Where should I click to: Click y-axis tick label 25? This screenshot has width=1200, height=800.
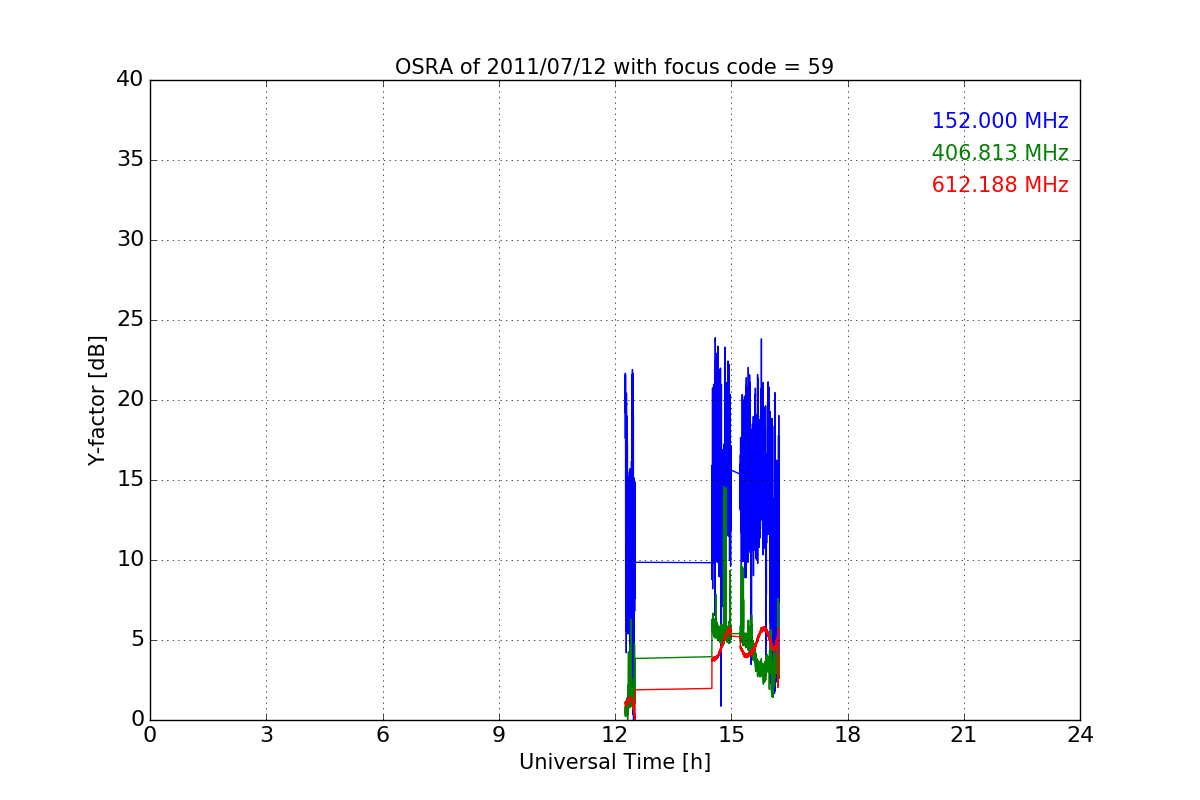tap(130, 320)
